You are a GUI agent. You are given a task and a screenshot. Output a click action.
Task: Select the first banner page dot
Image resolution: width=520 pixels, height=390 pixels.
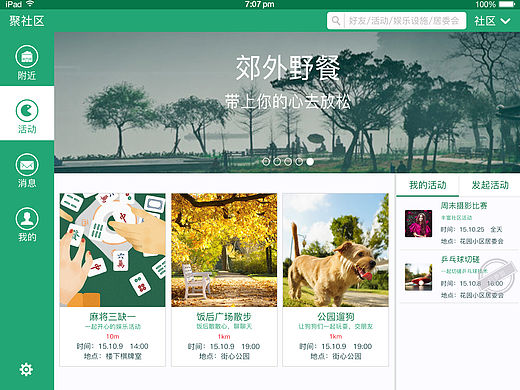click(266, 162)
